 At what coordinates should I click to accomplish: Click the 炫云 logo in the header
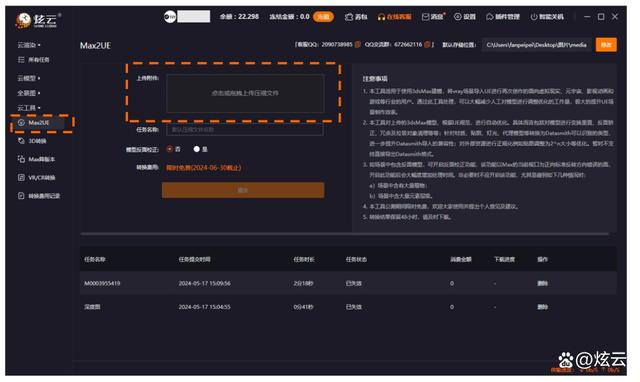(38, 19)
